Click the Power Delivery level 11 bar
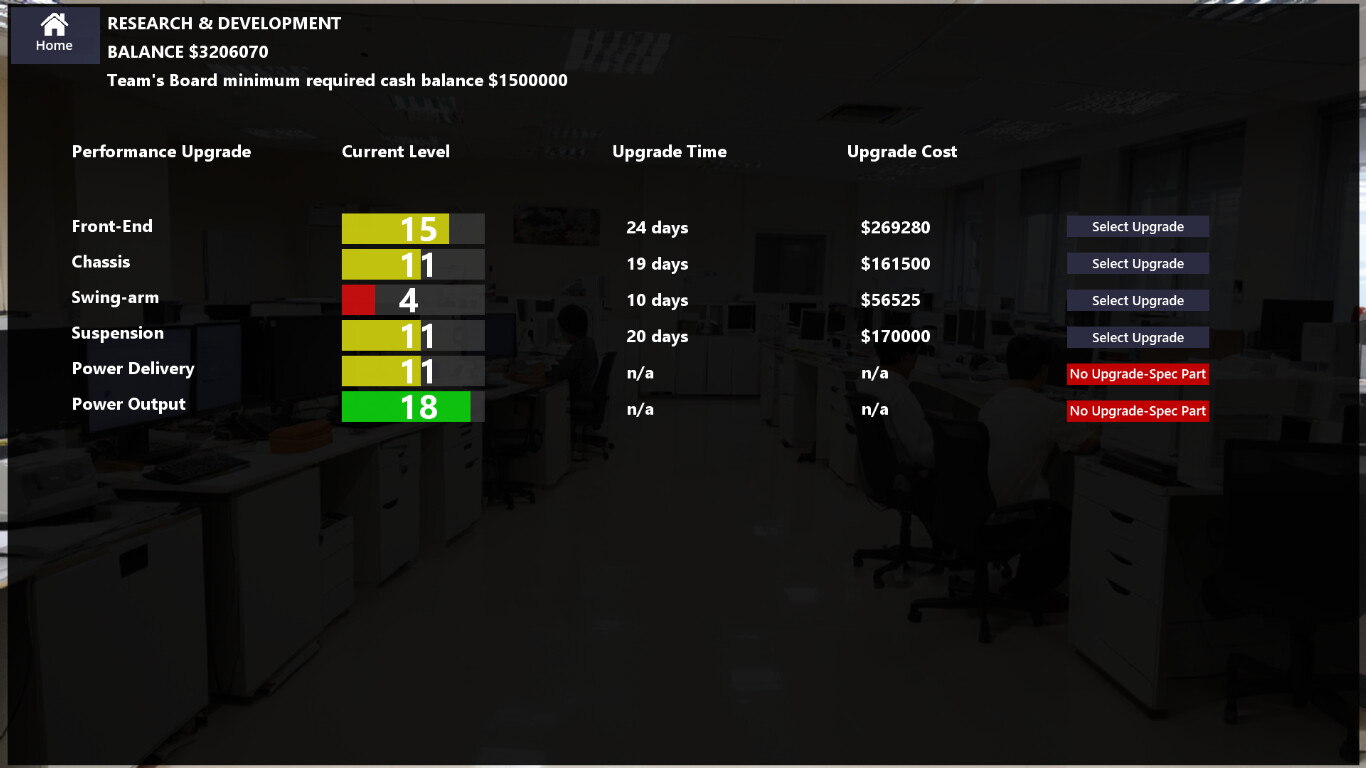1366x768 pixels. pyautogui.click(x=413, y=371)
